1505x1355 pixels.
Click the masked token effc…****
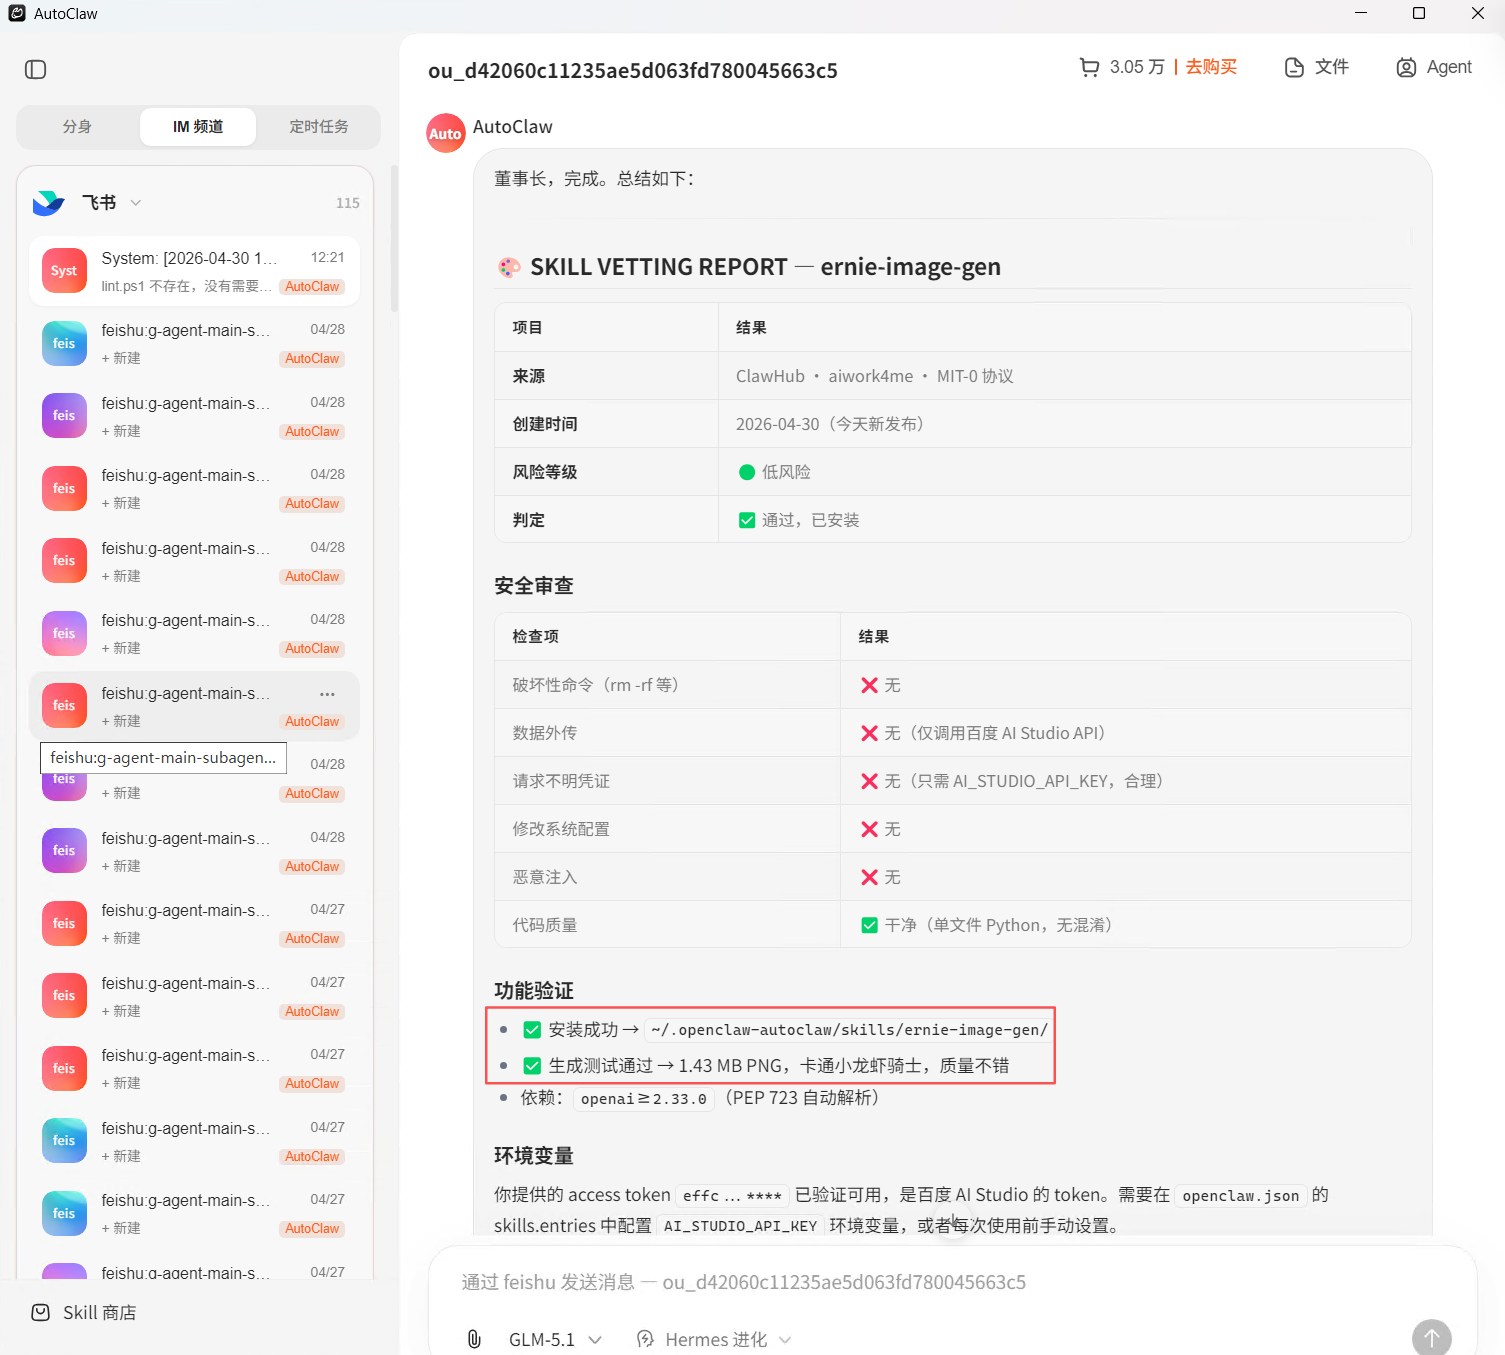pyautogui.click(x=732, y=1196)
